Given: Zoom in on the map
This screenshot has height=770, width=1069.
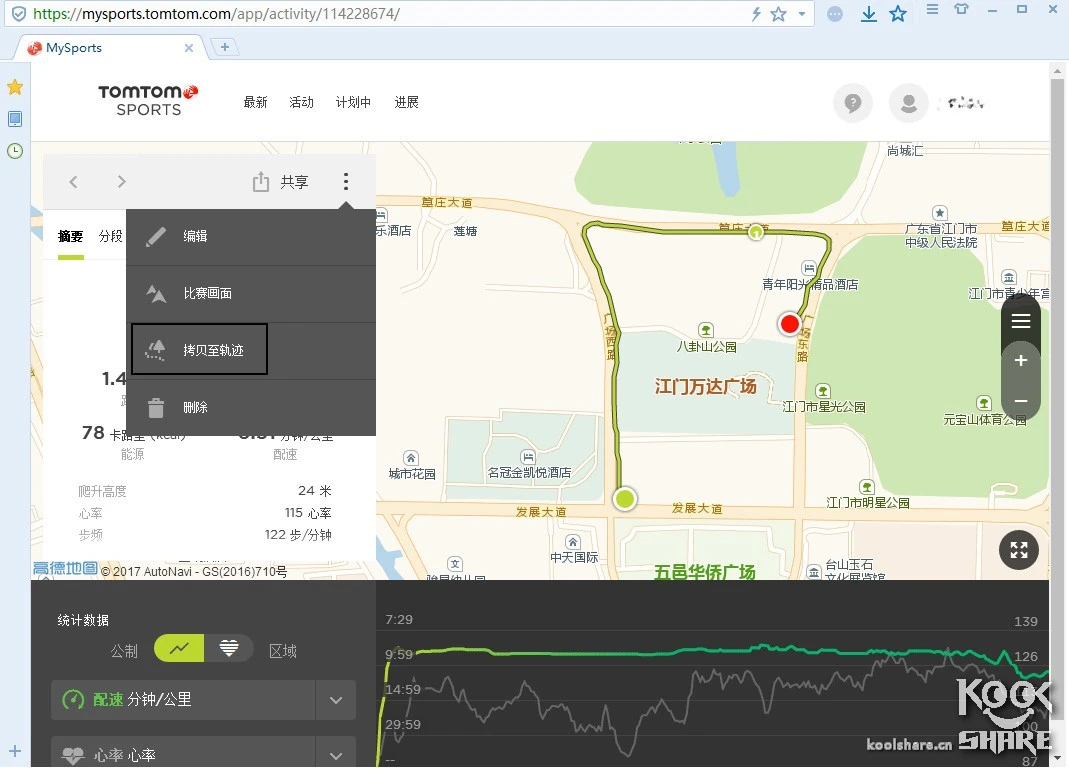Looking at the screenshot, I should coord(1021,361).
